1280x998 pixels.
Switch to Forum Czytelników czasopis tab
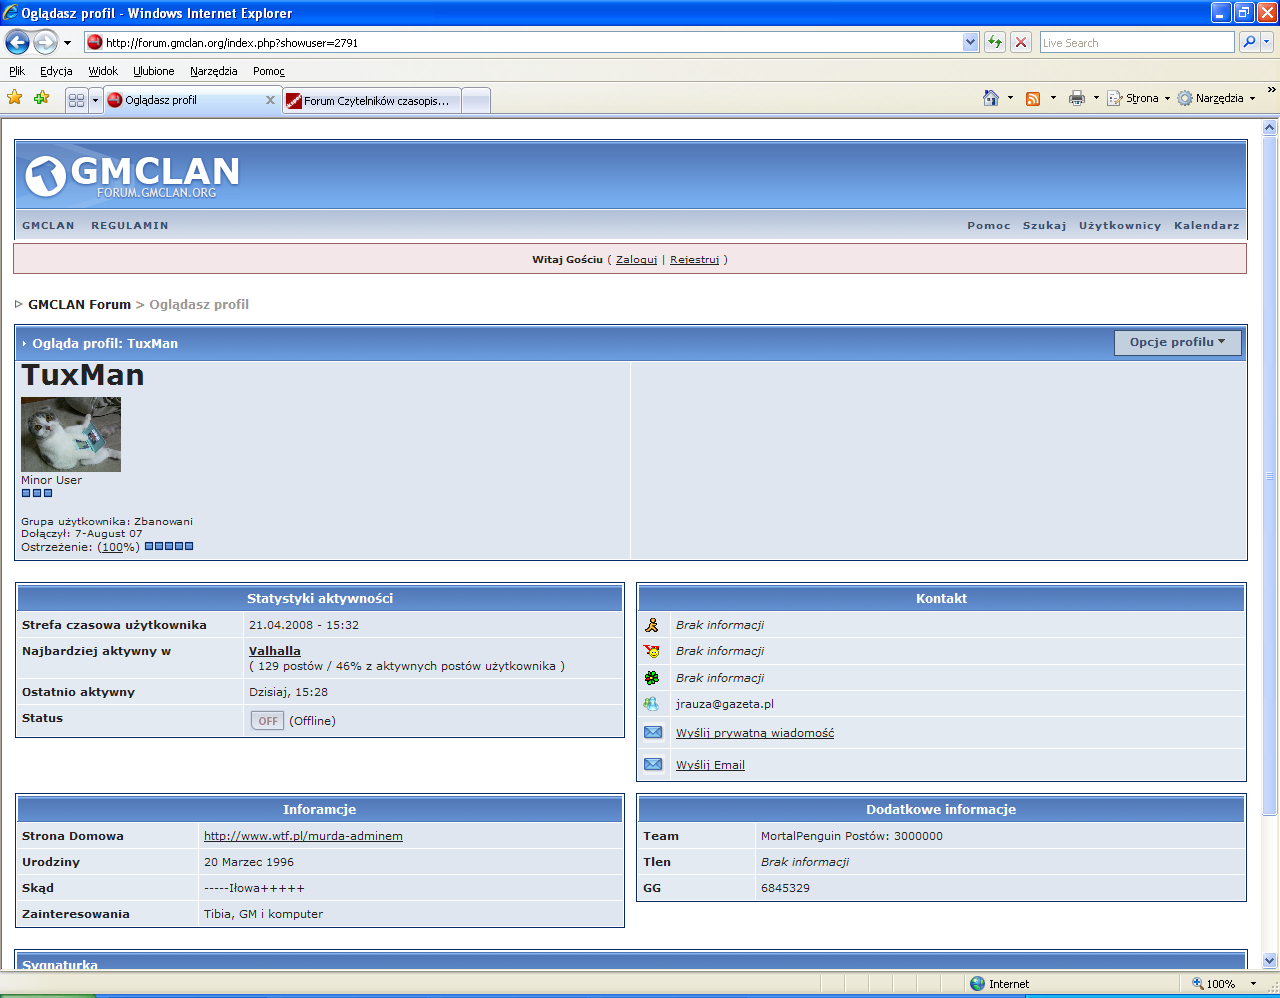[x=372, y=100]
